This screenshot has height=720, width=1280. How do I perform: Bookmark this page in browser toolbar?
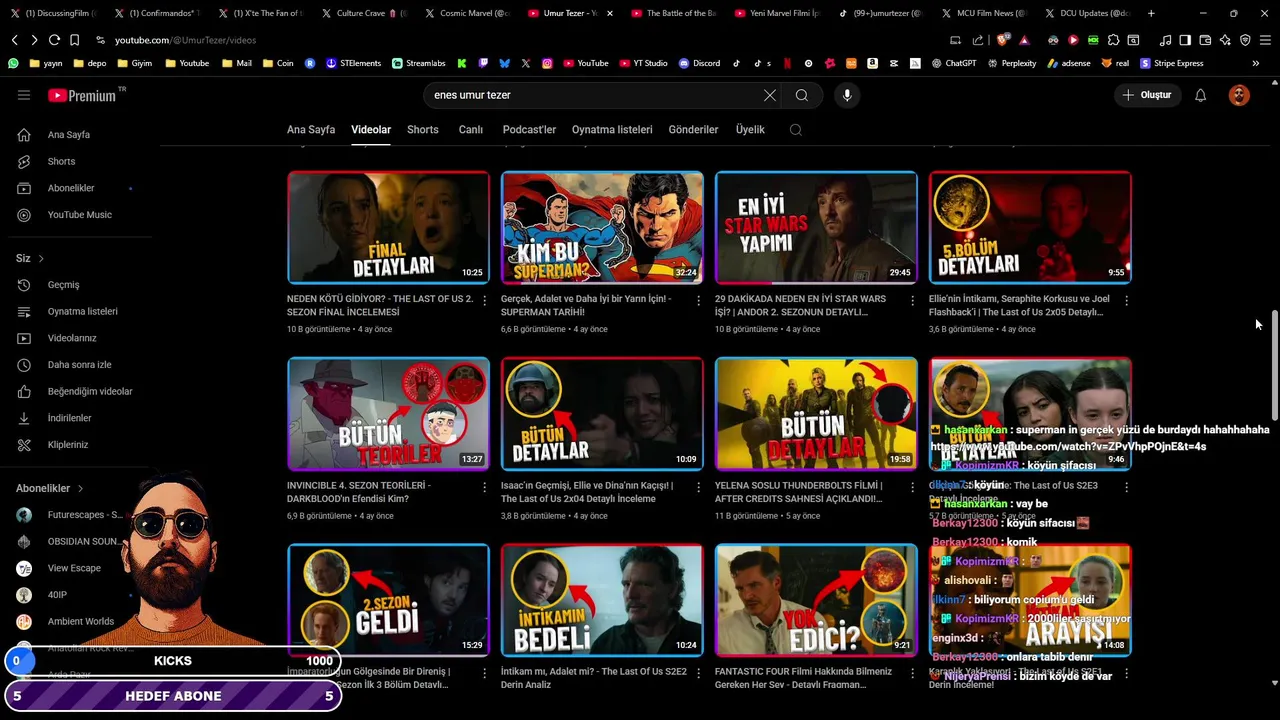[74, 40]
